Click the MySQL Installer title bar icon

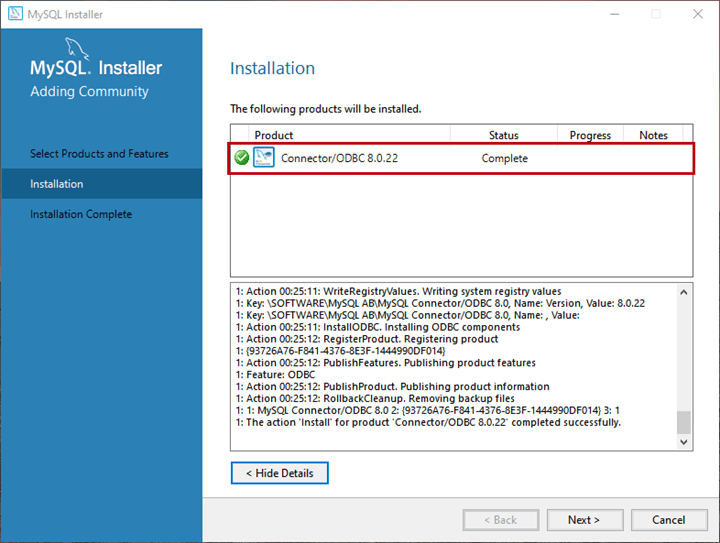15,13
